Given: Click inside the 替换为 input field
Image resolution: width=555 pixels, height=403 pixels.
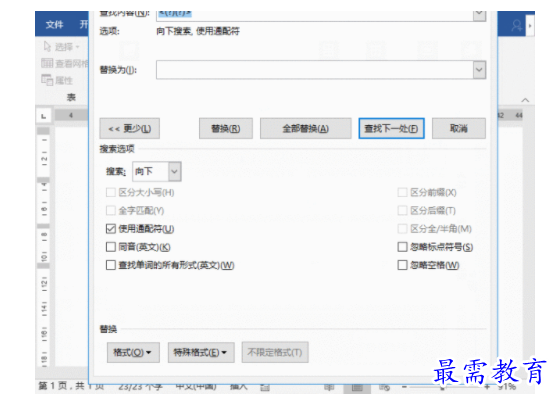Looking at the screenshot, I should [x=315, y=70].
